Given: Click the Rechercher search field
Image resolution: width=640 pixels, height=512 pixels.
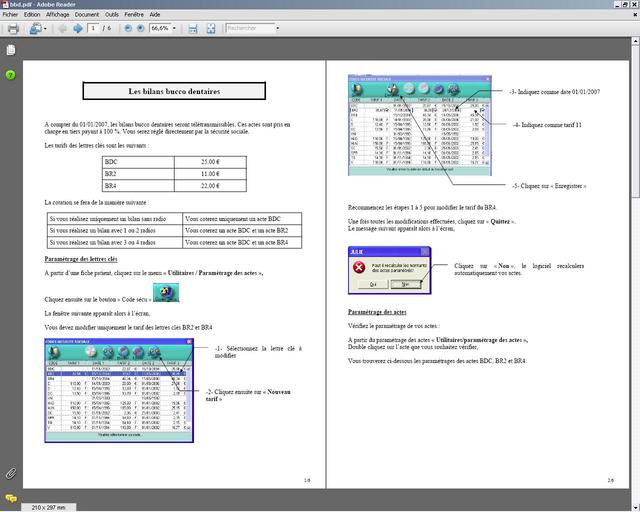Looking at the screenshot, I should 250,28.
